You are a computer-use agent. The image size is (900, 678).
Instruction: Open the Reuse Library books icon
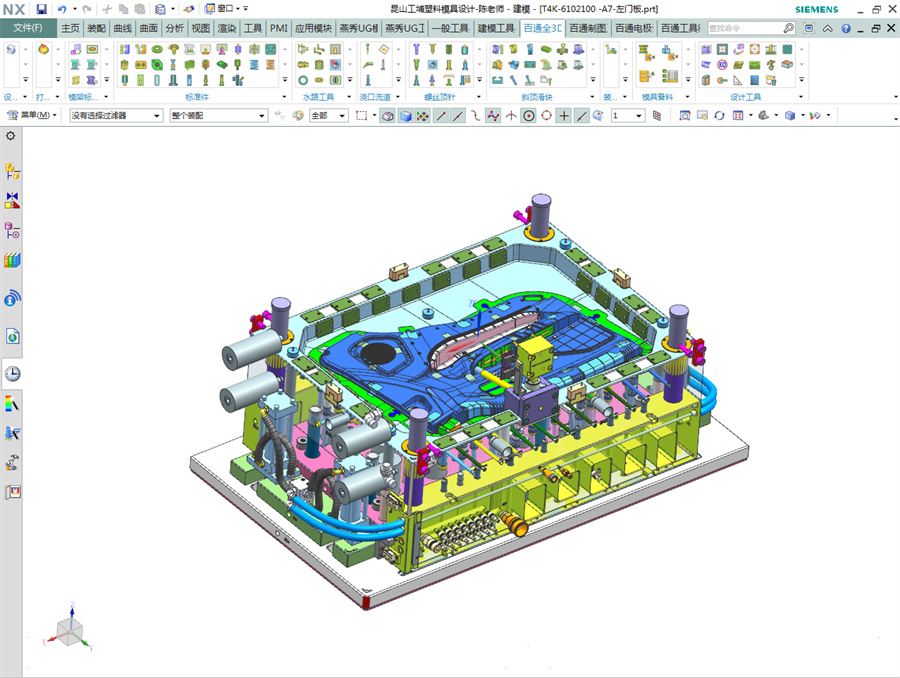click(x=12, y=261)
